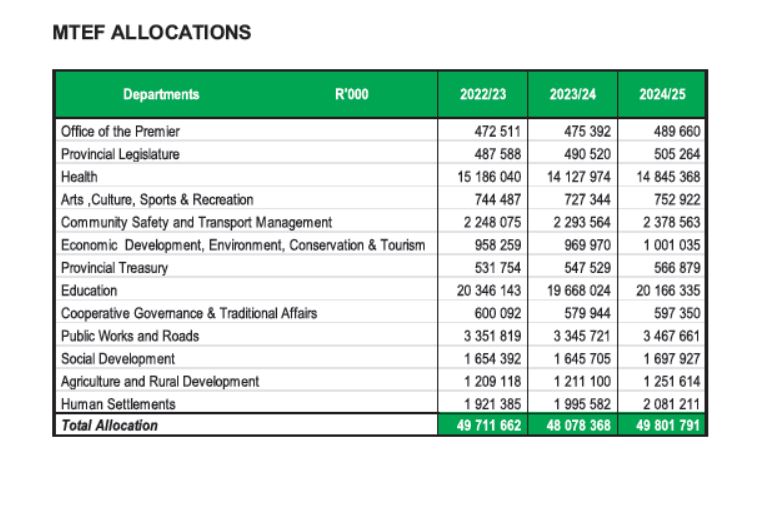Select Education value 20 166 335
The width and height of the screenshot is (768, 507).
pos(668,290)
